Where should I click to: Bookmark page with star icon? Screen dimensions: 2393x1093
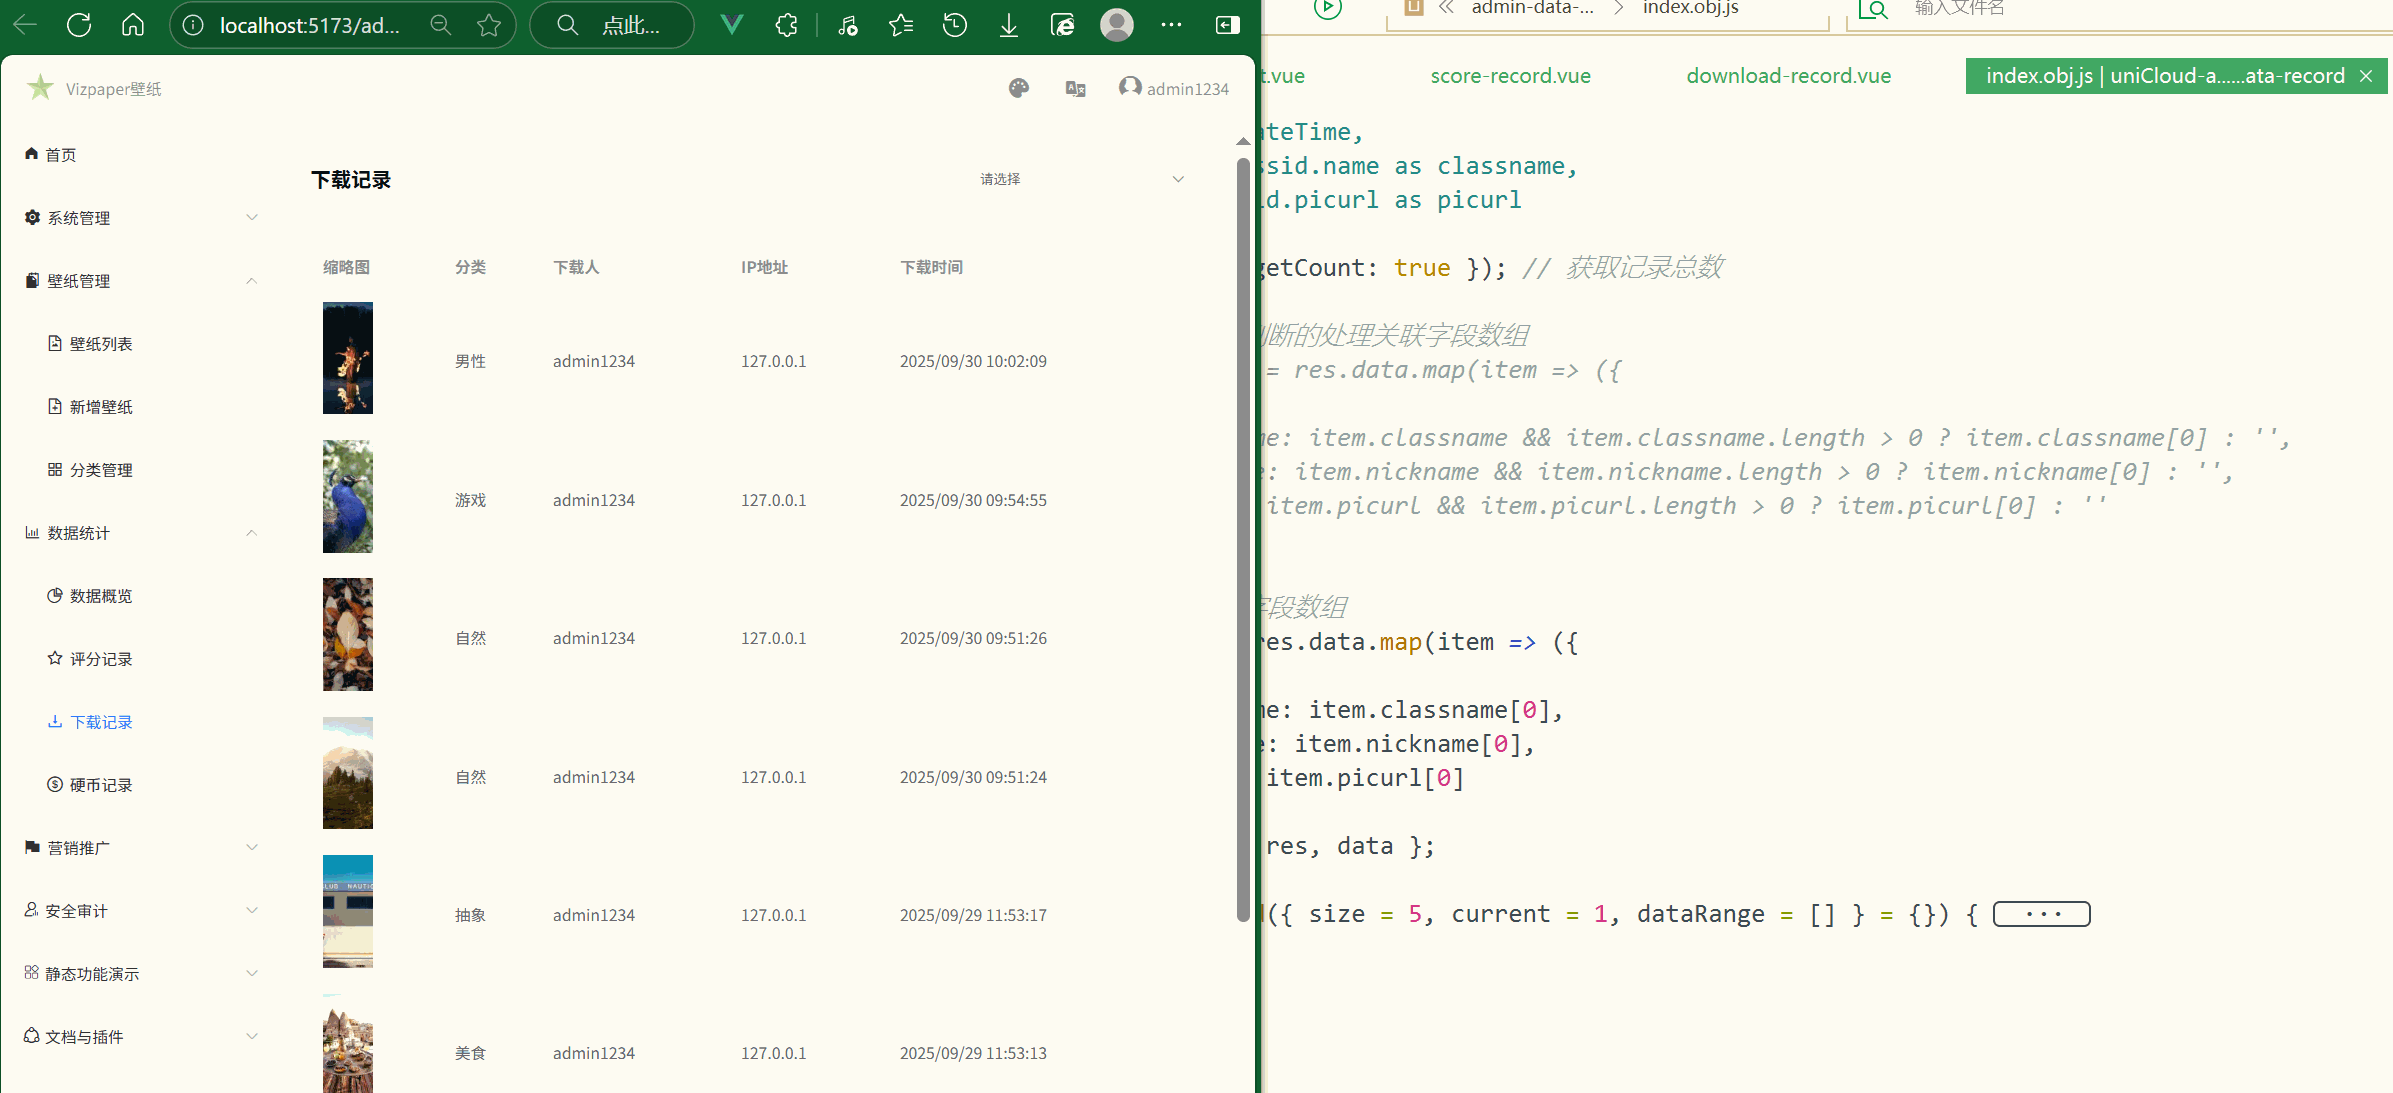click(x=489, y=25)
